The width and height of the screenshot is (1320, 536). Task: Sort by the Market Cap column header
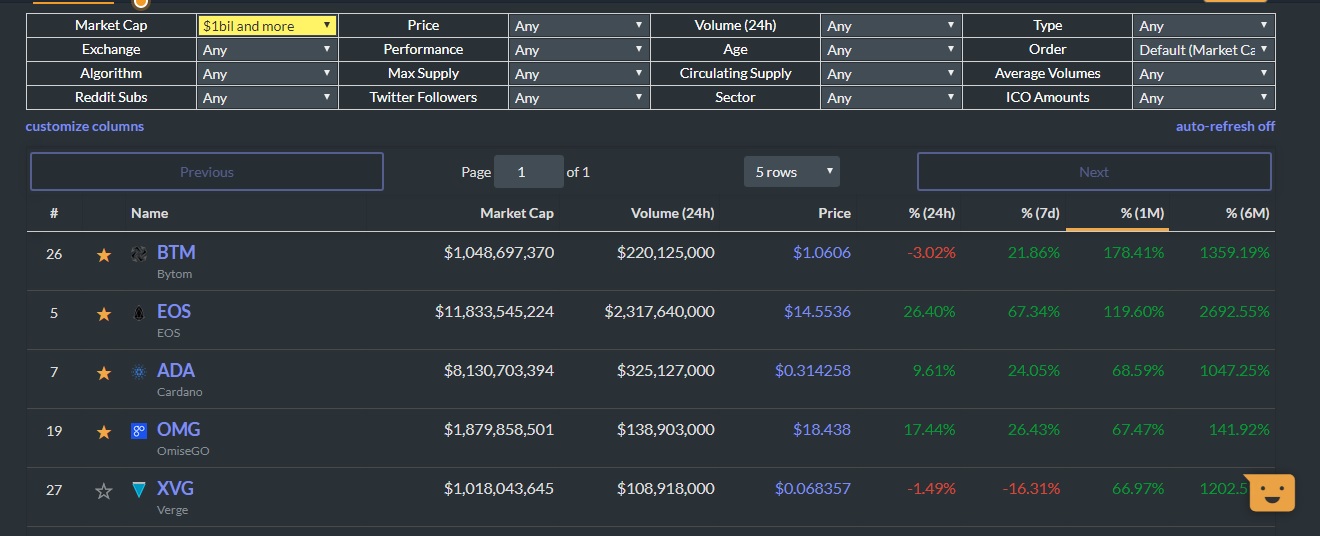pos(517,213)
